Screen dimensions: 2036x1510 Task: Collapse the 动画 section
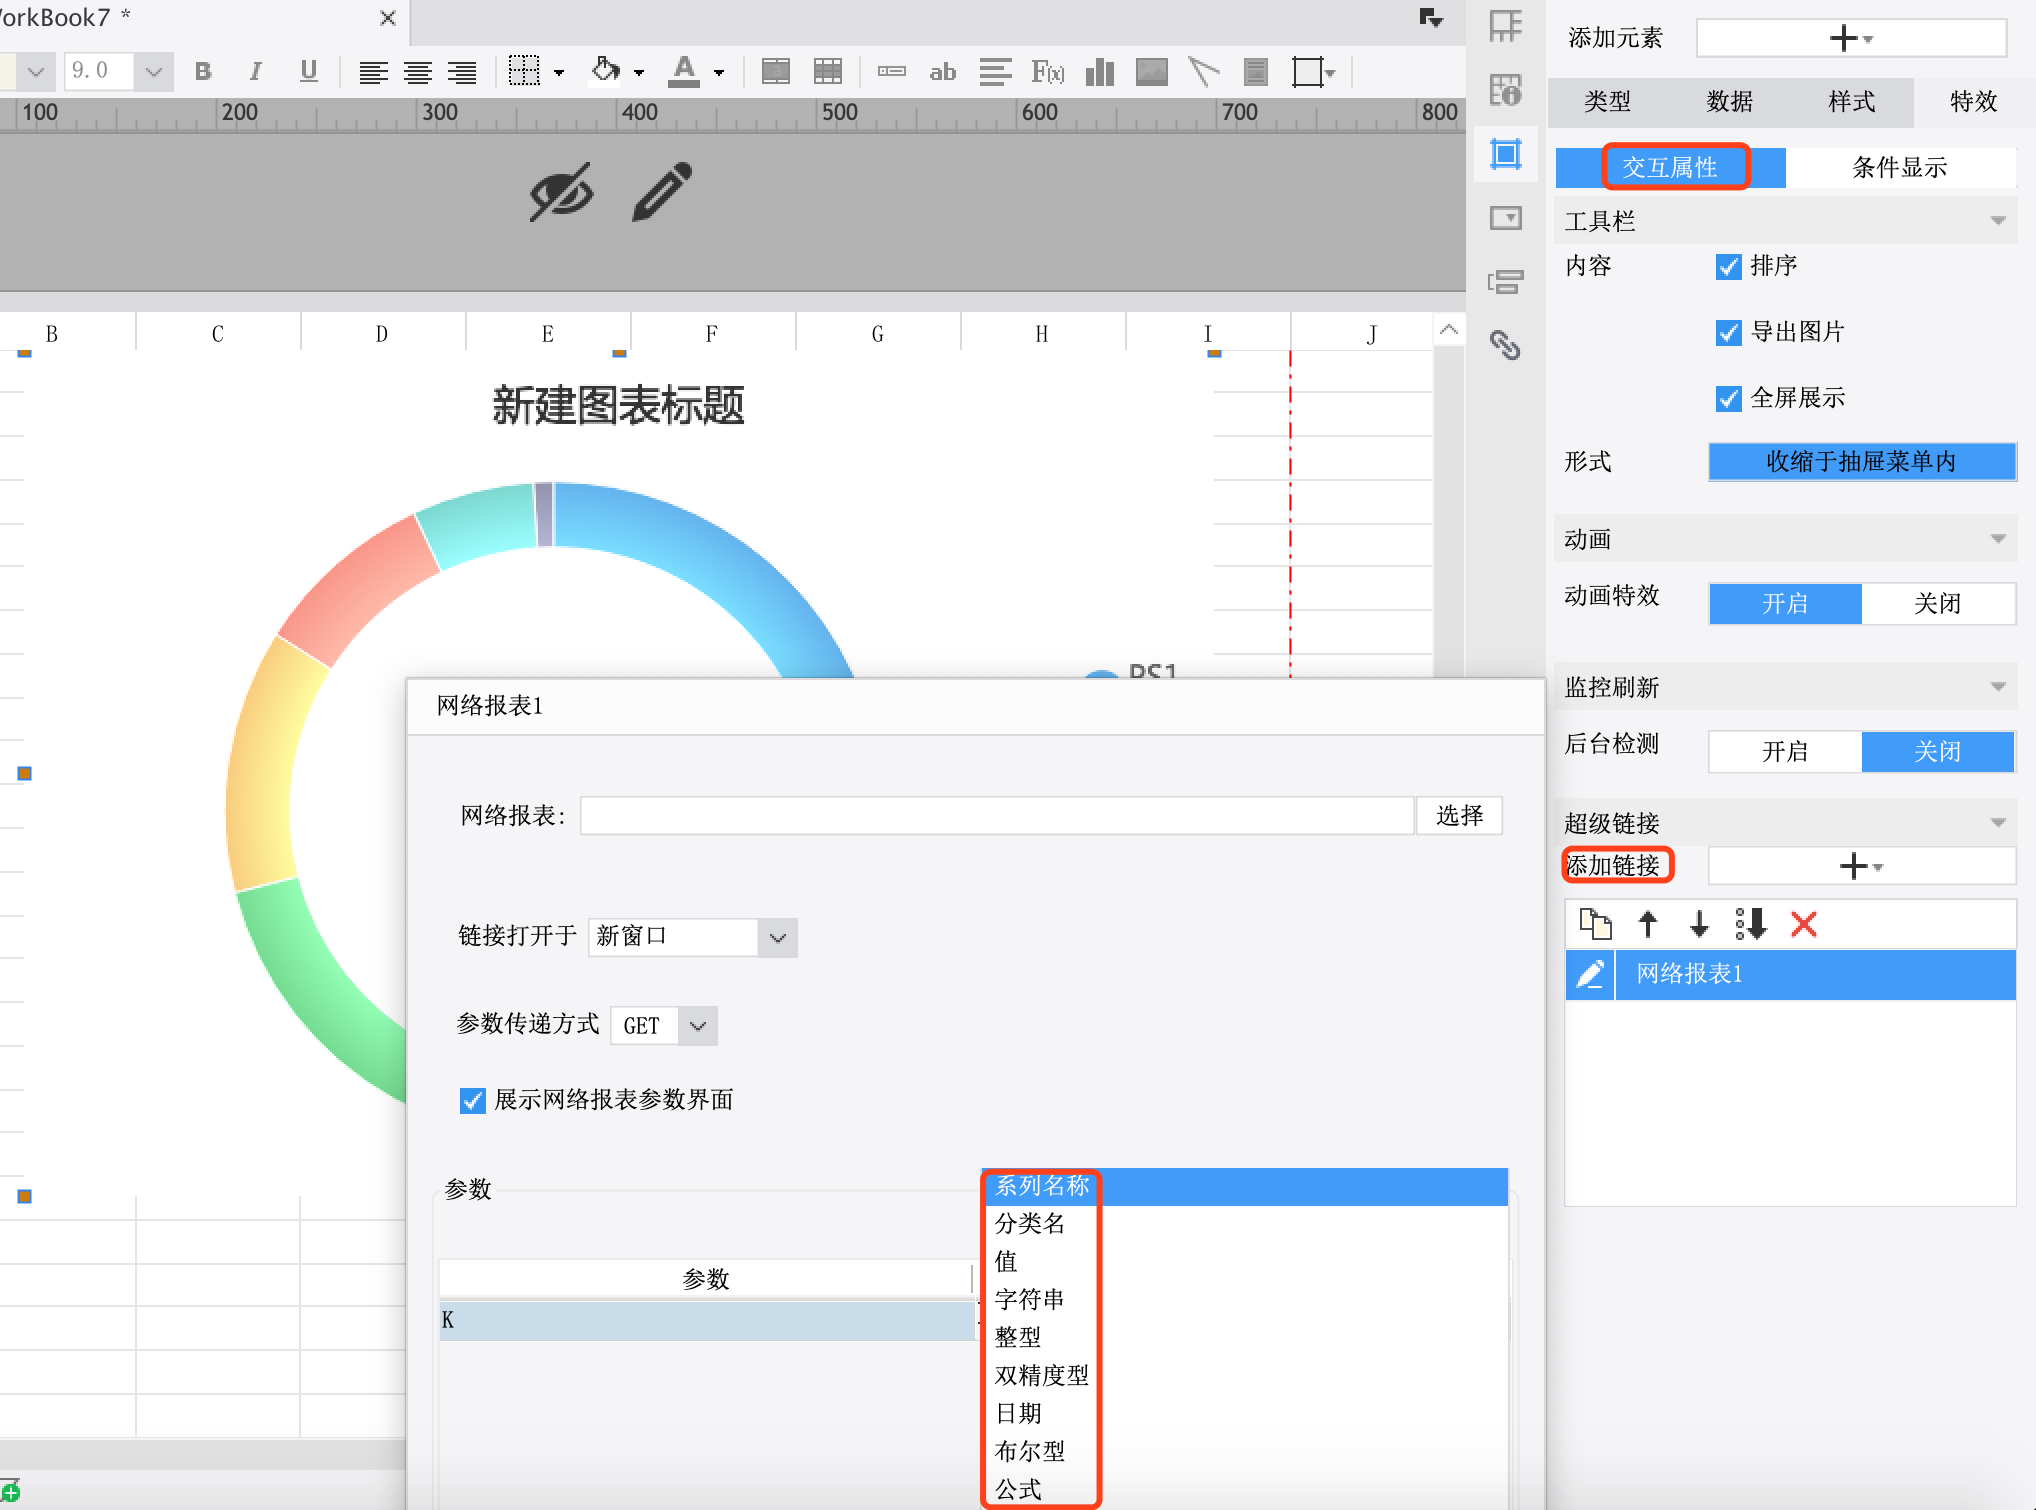coord(1998,539)
